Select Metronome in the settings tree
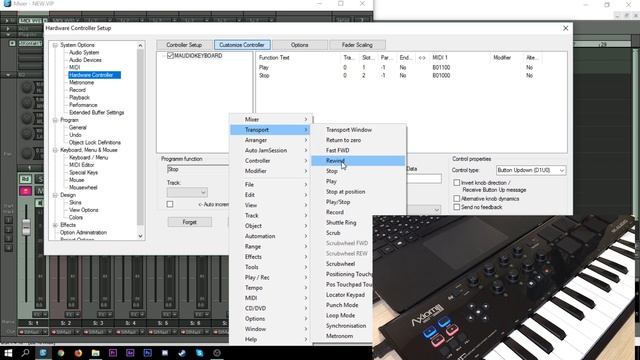 (82, 82)
